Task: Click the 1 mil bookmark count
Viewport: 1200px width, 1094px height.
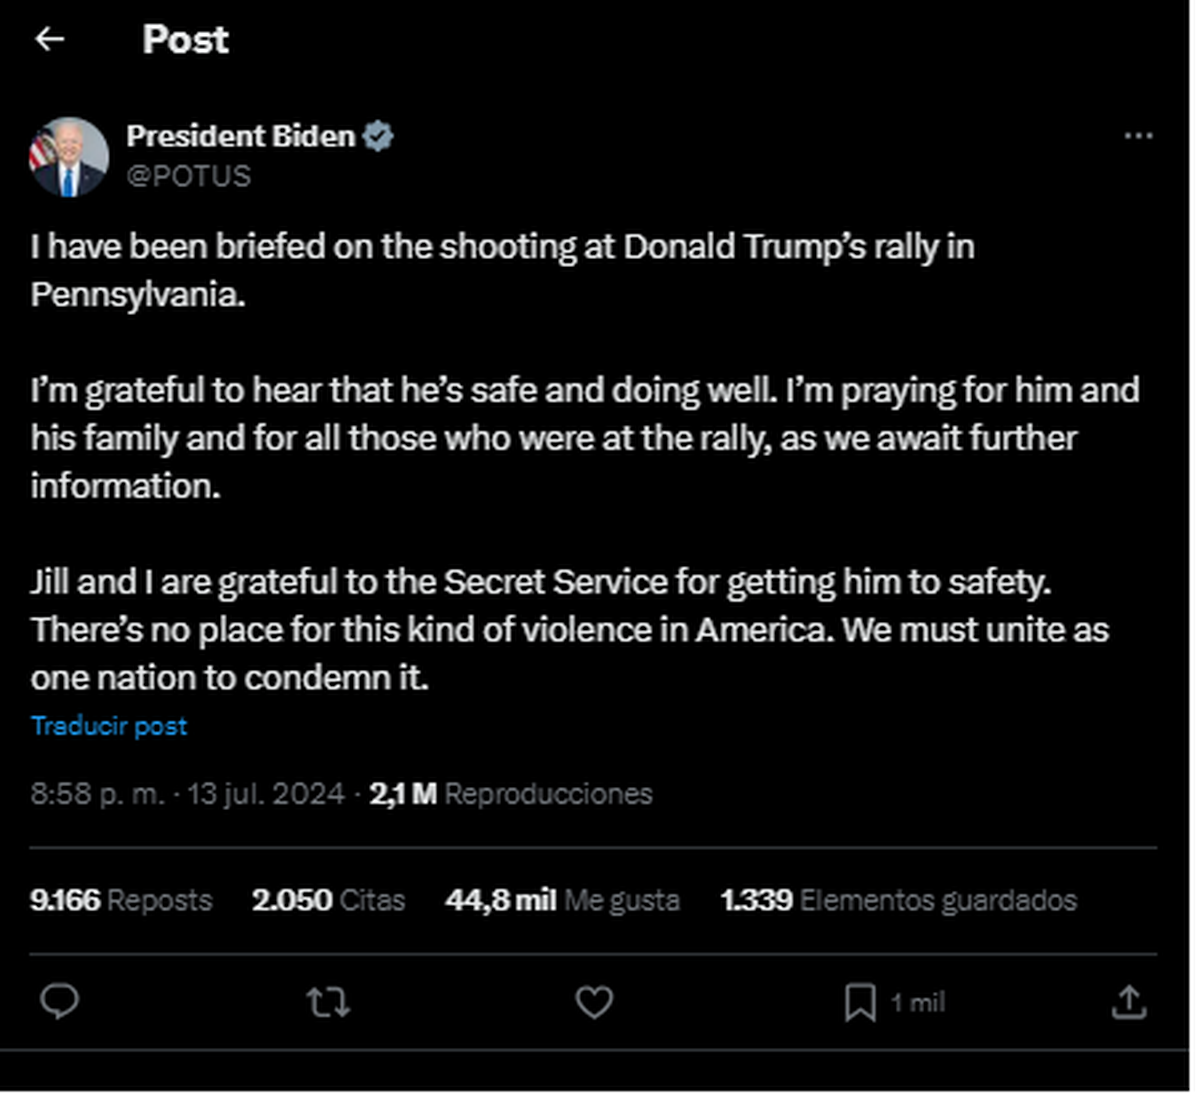Action: [x=917, y=1002]
